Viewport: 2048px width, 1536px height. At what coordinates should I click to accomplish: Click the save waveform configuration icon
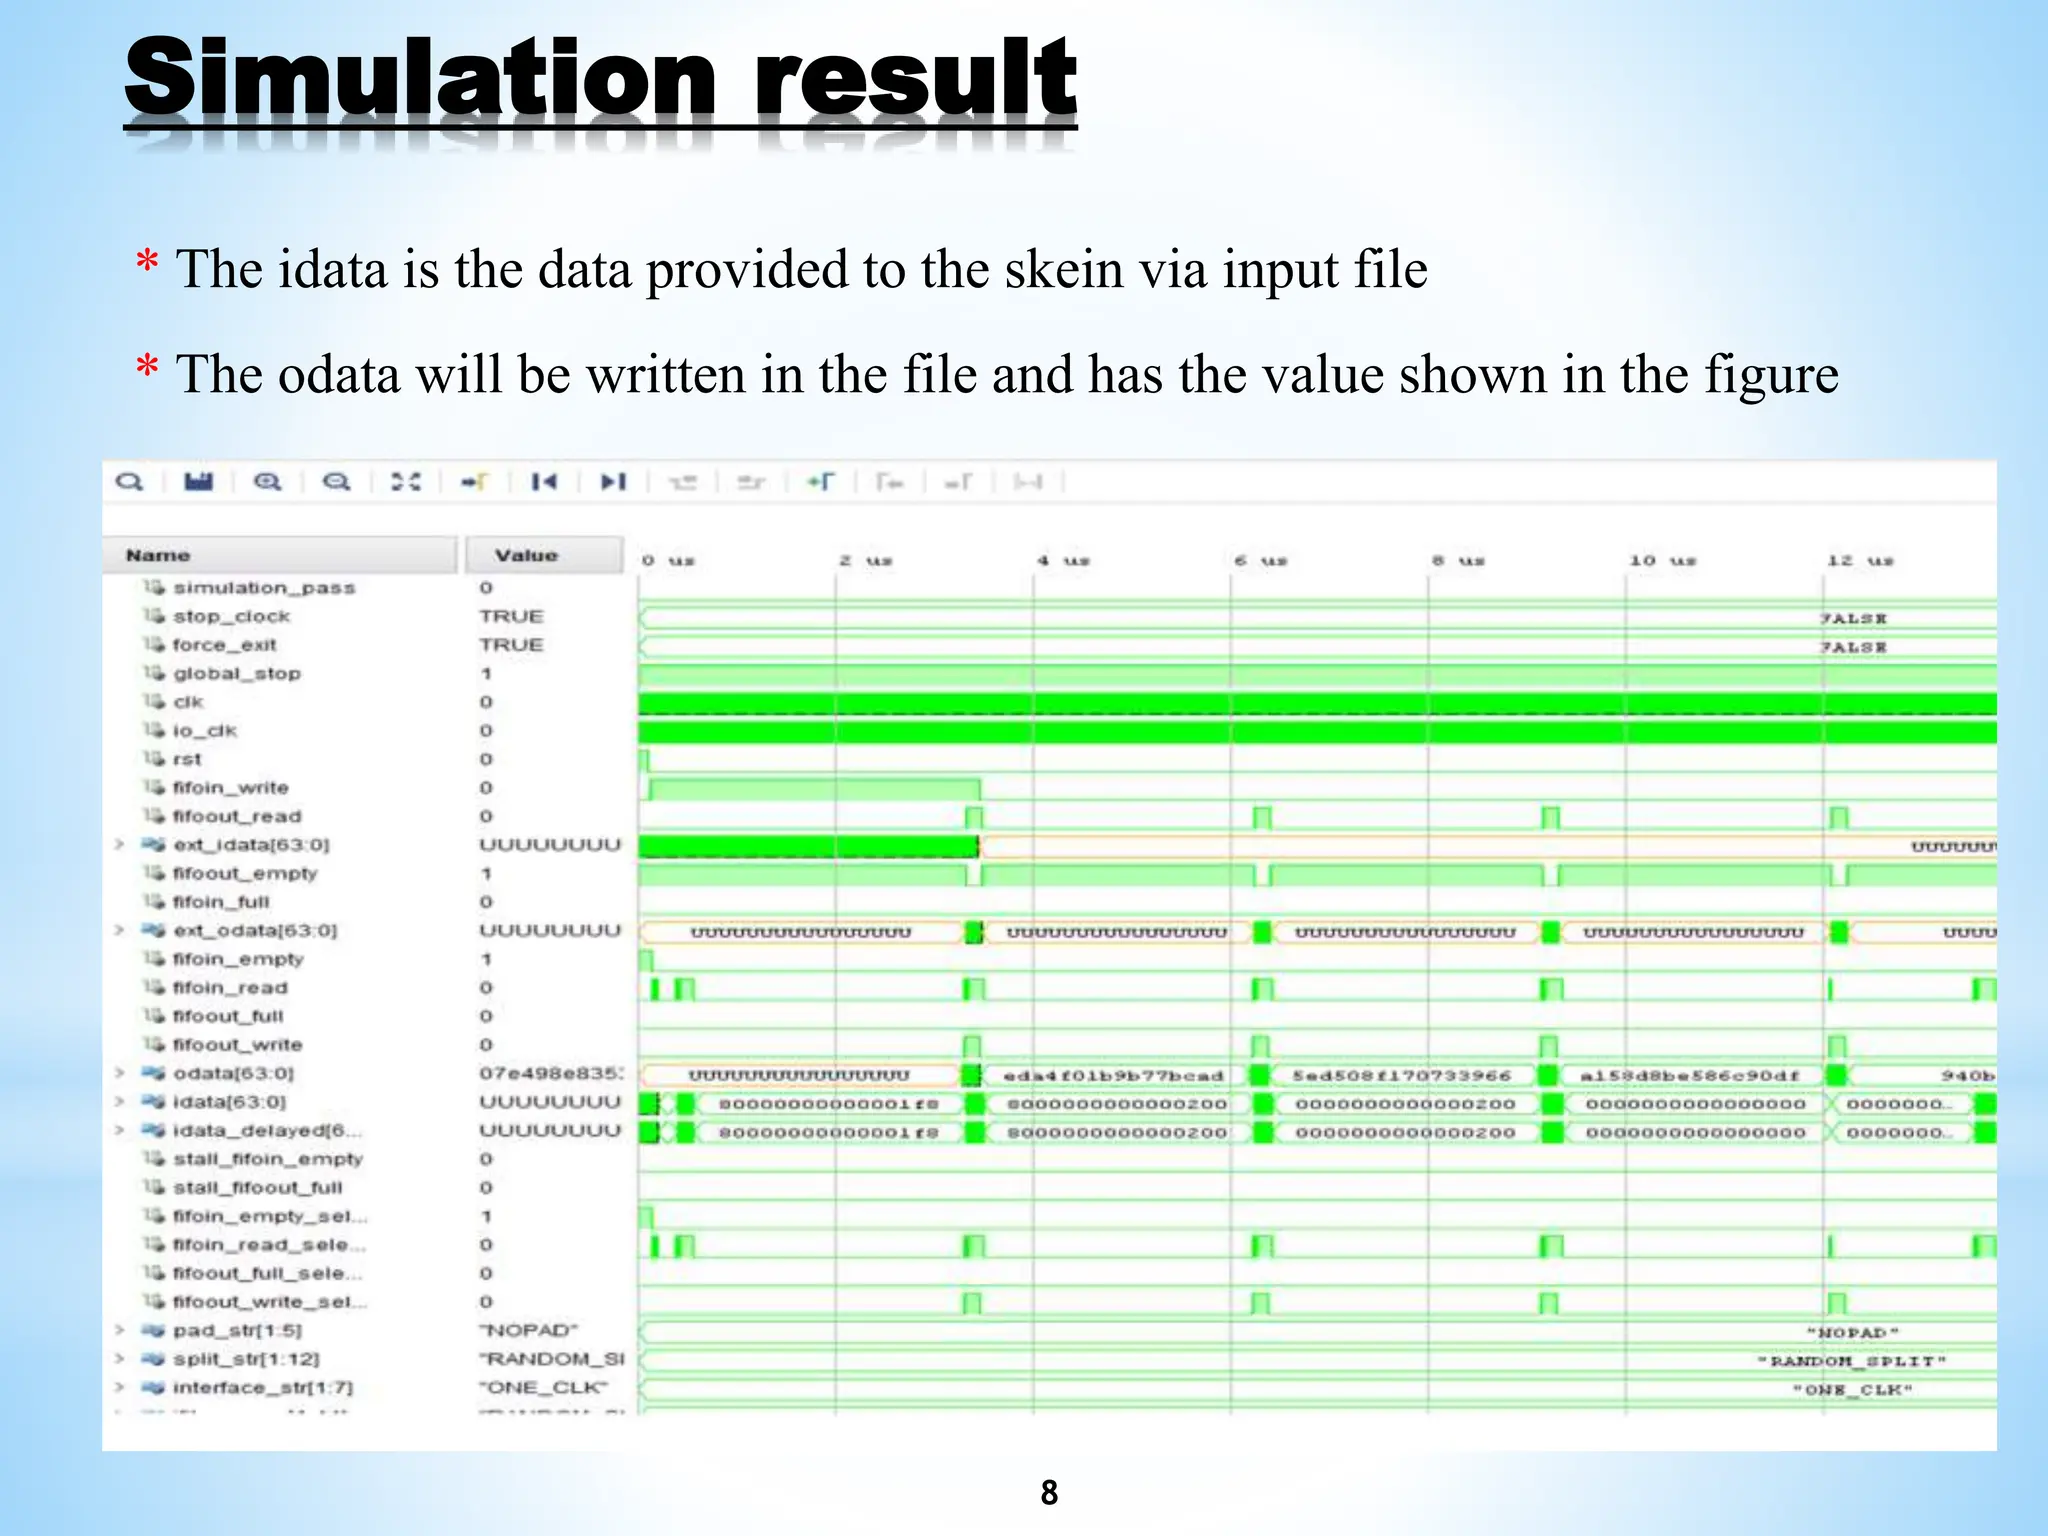point(199,482)
